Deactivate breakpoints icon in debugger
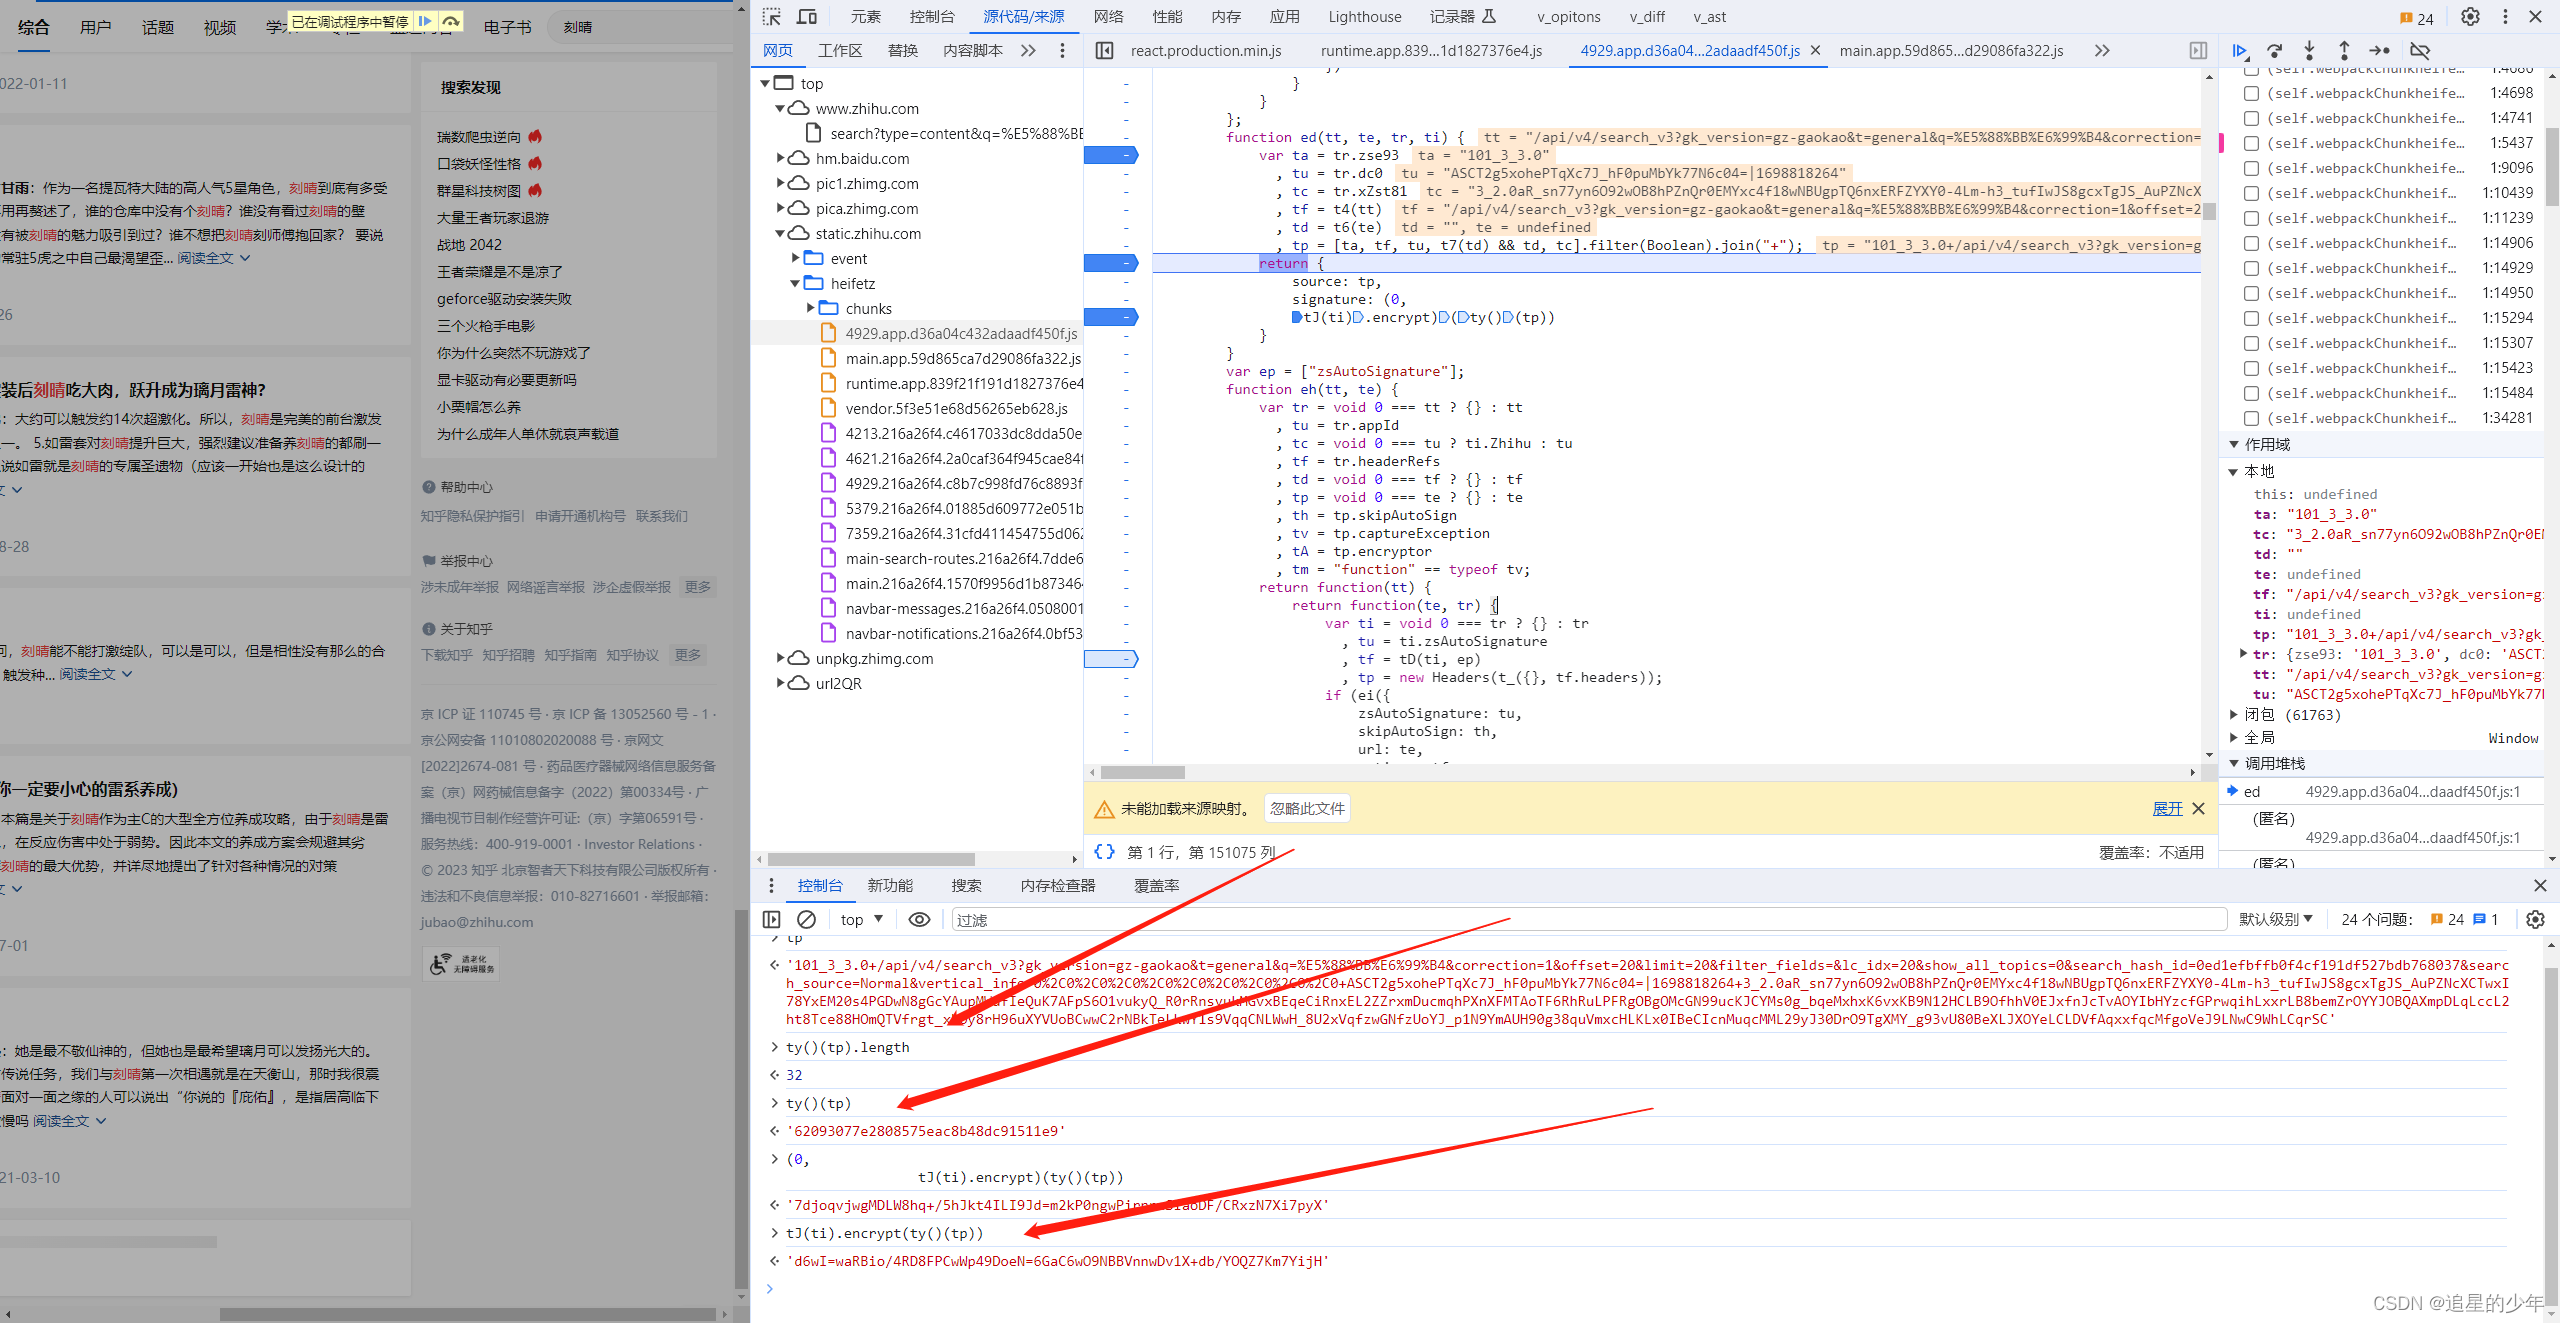Image resolution: width=2560 pixels, height=1323 pixels. coord(2420,50)
